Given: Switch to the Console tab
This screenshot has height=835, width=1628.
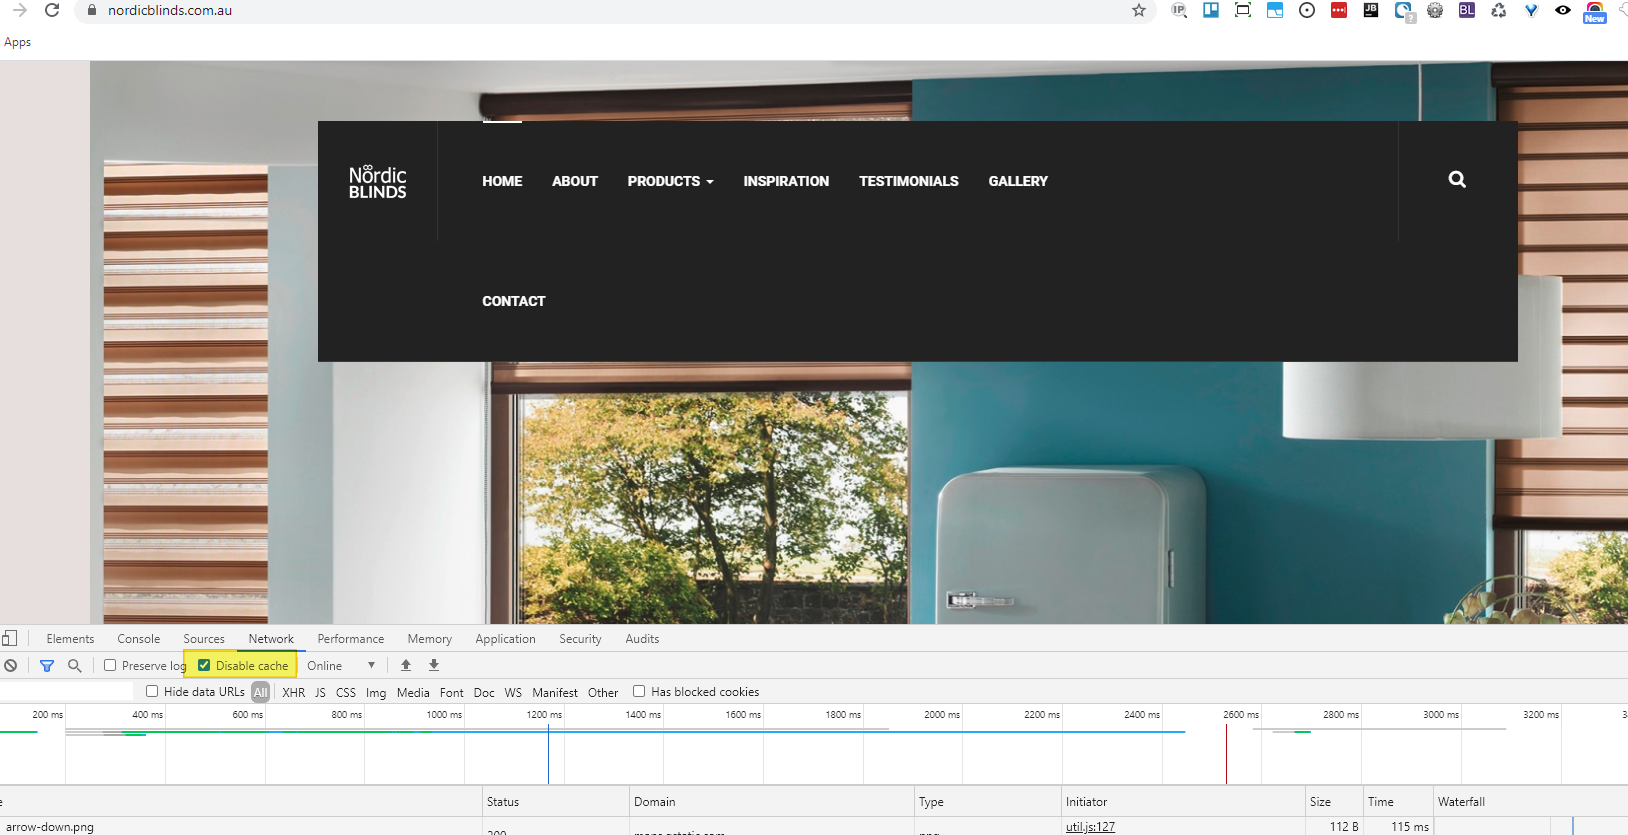Looking at the screenshot, I should (138, 639).
